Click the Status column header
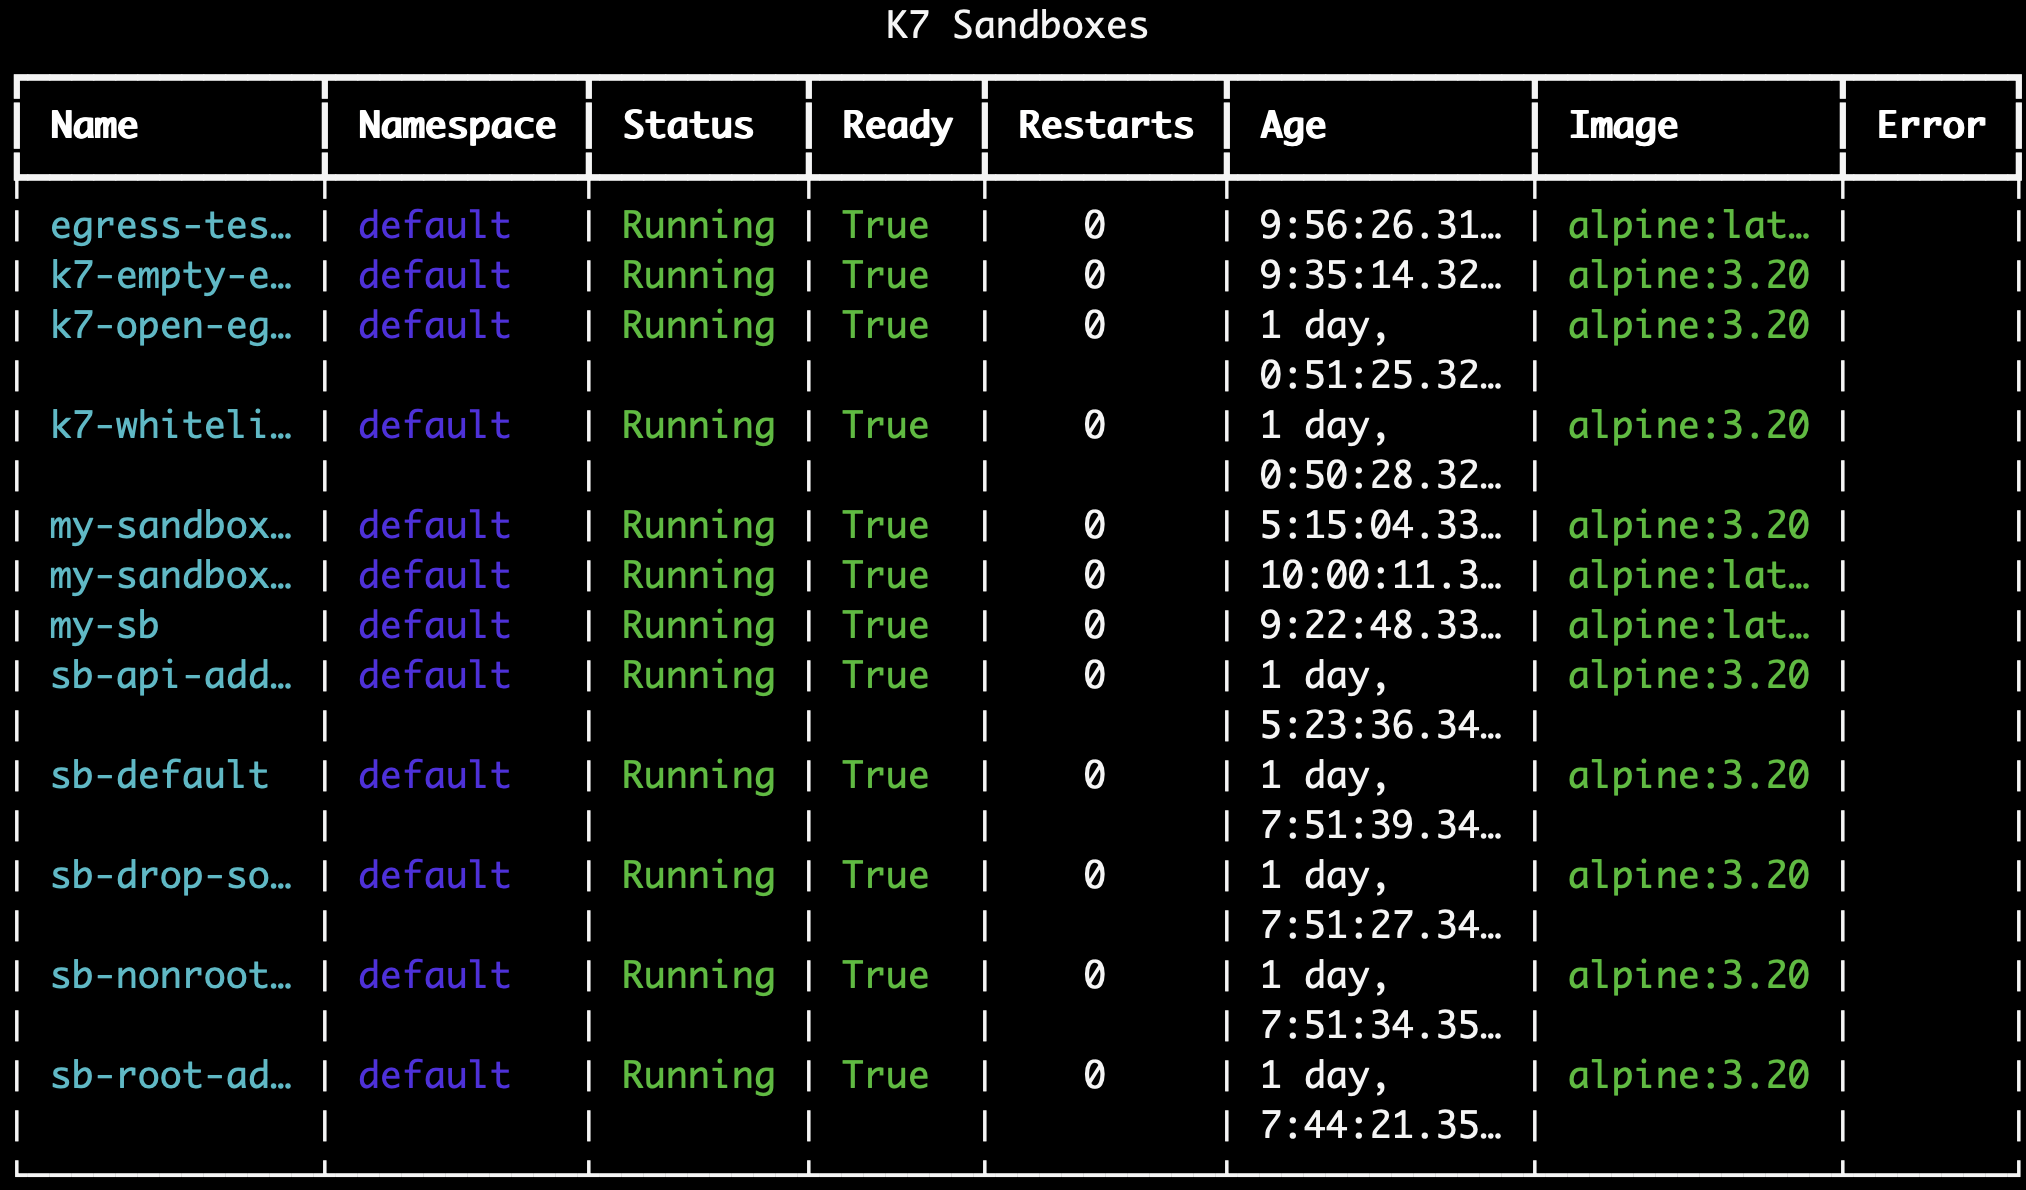The width and height of the screenshot is (2026, 1190). tap(689, 125)
